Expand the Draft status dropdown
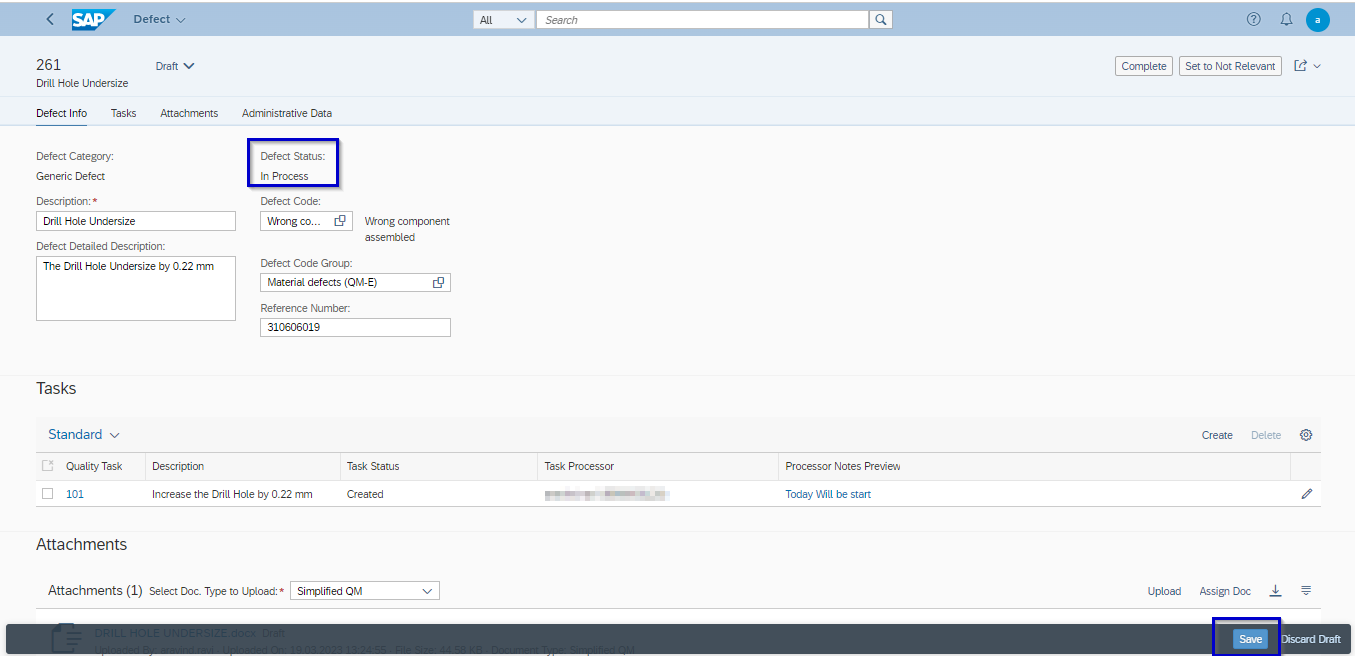This screenshot has height=656, width=1355. coord(175,66)
